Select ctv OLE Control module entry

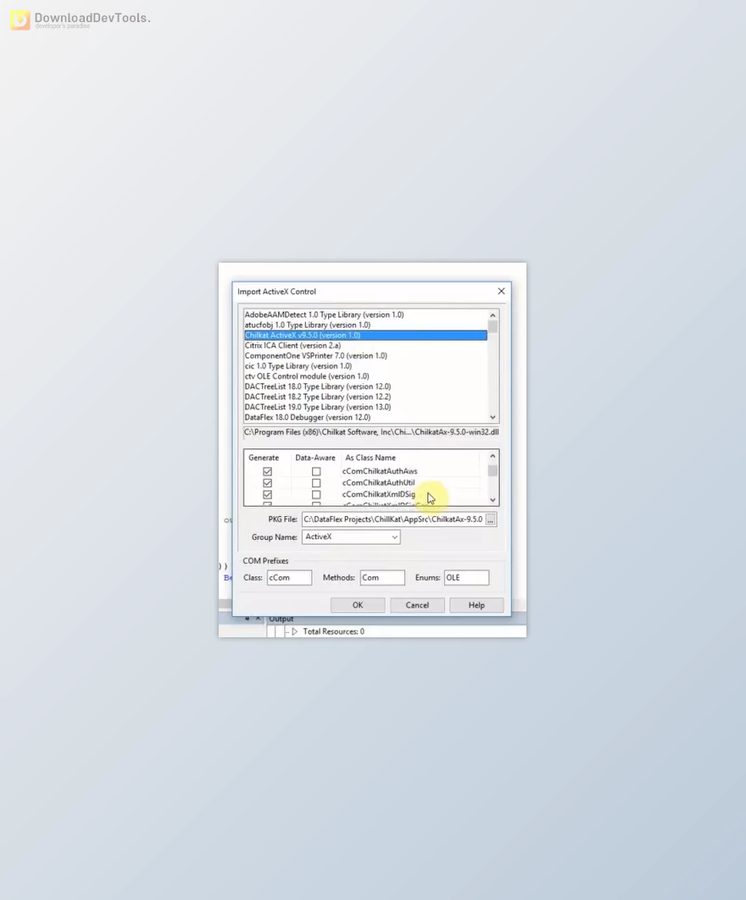366,377
